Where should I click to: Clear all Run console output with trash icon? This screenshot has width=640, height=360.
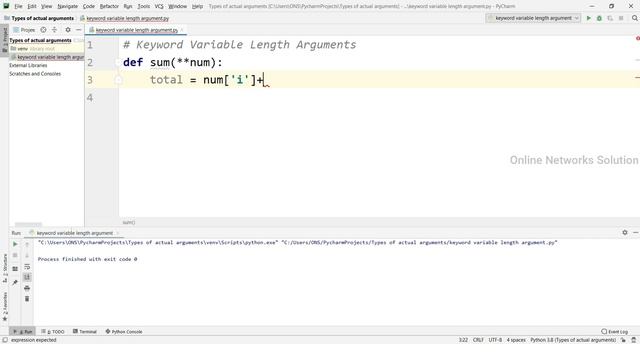(x=27, y=299)
